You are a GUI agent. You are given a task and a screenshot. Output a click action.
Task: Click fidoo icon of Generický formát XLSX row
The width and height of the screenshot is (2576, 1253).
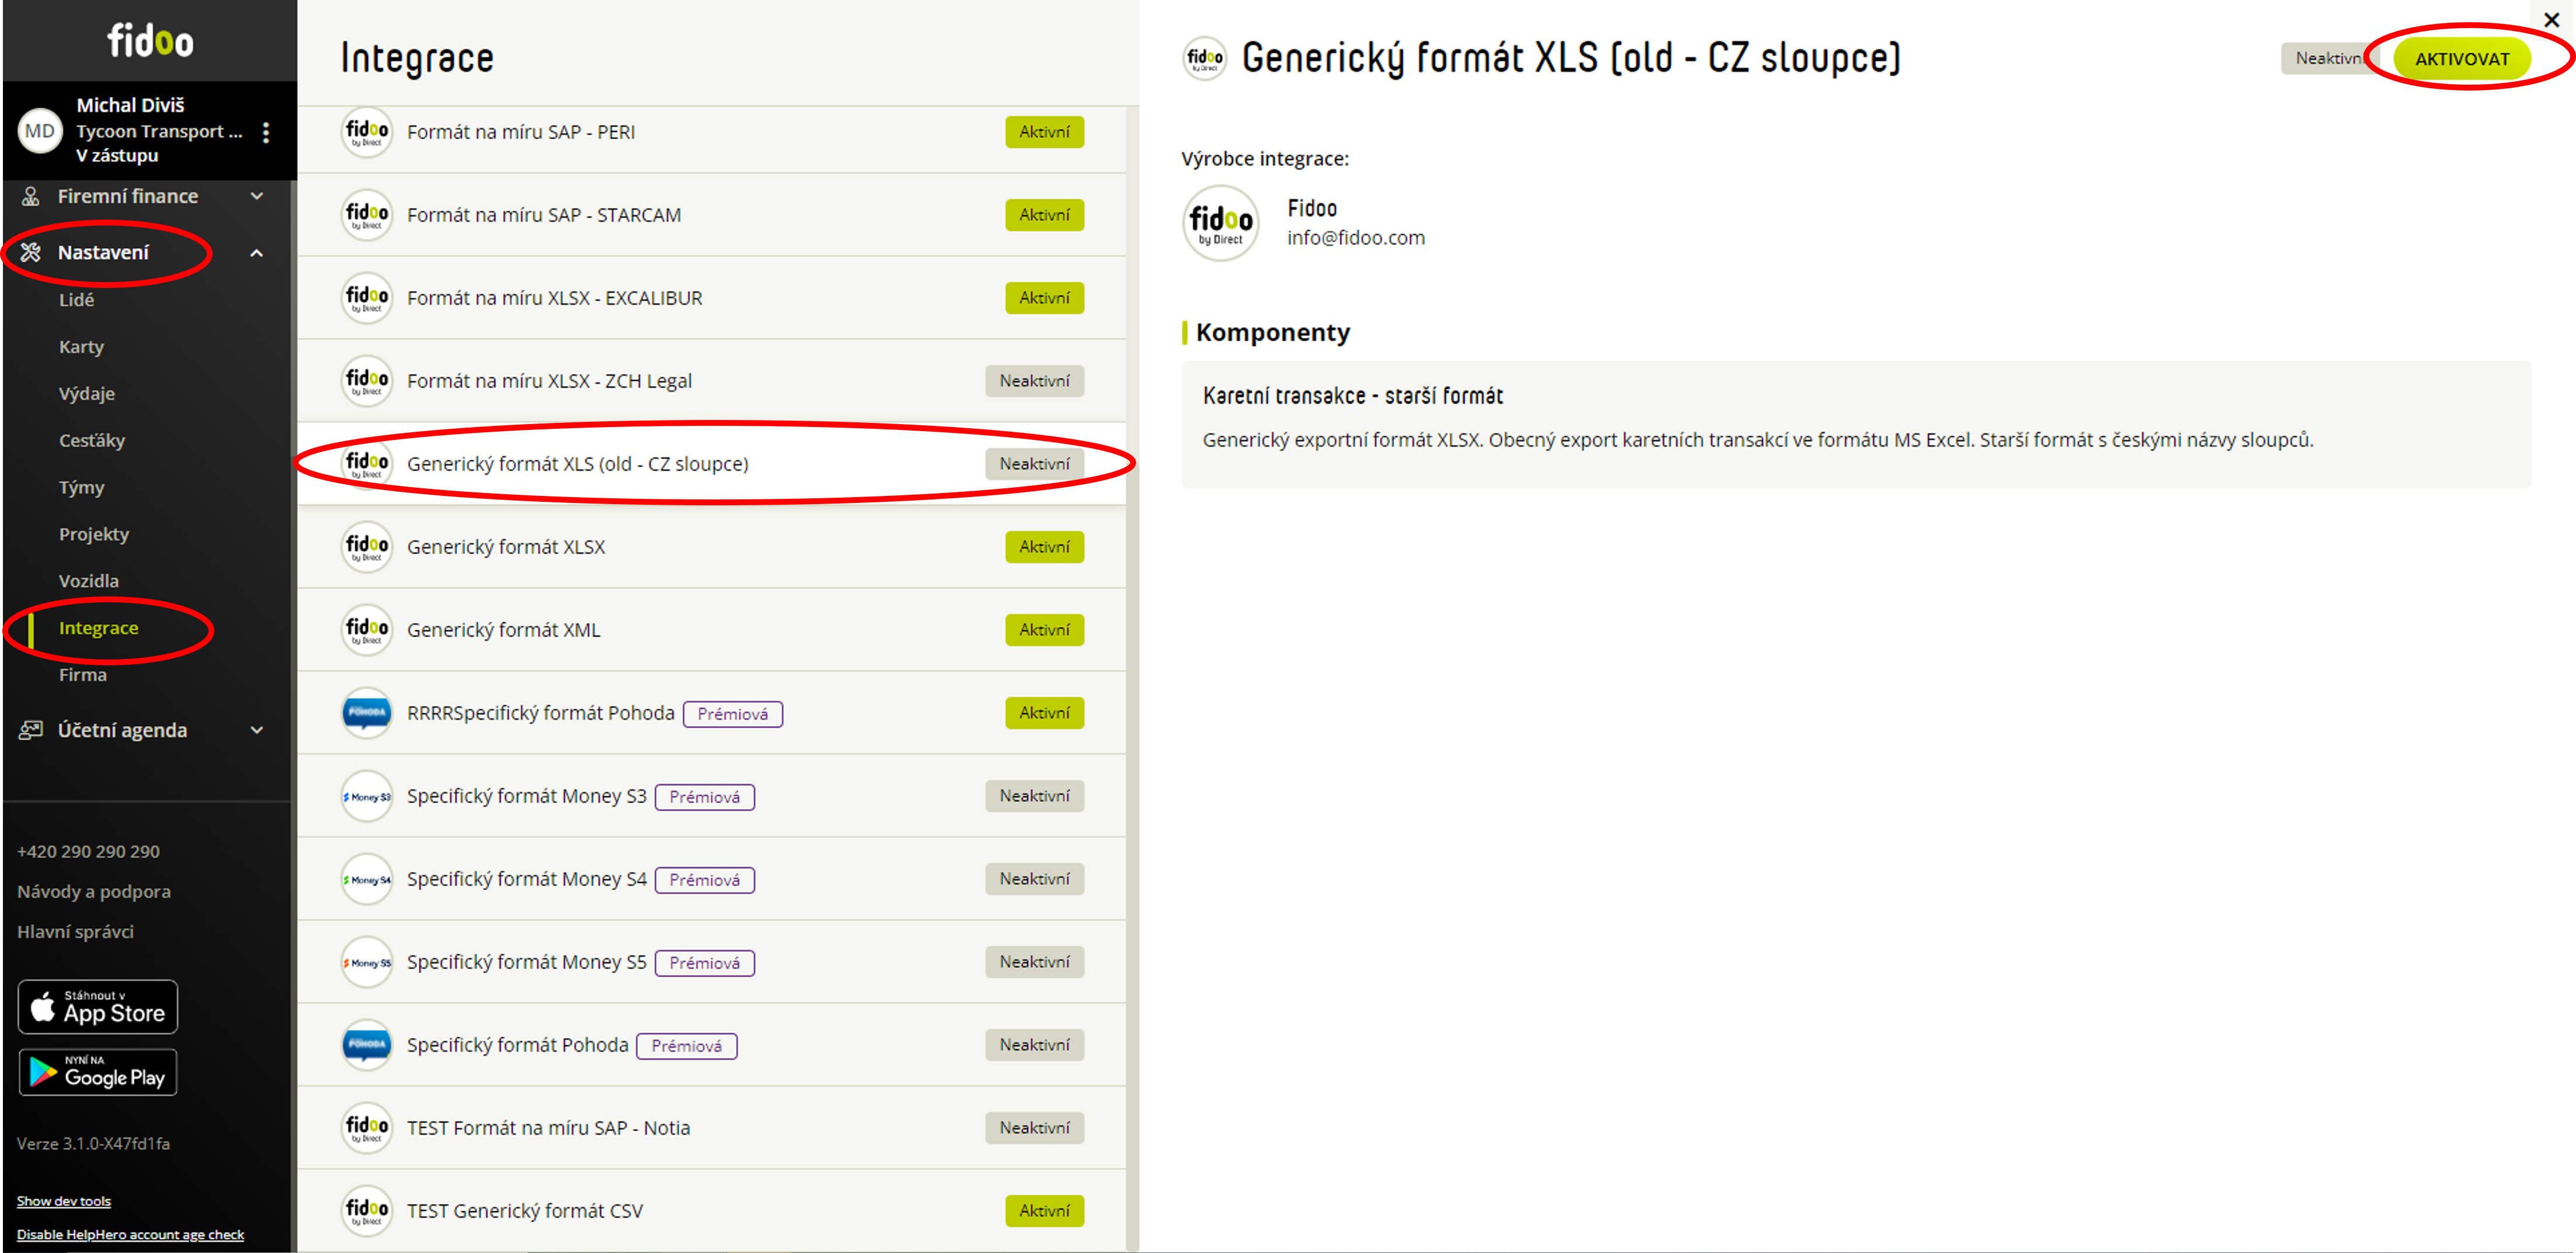point(367,547)
